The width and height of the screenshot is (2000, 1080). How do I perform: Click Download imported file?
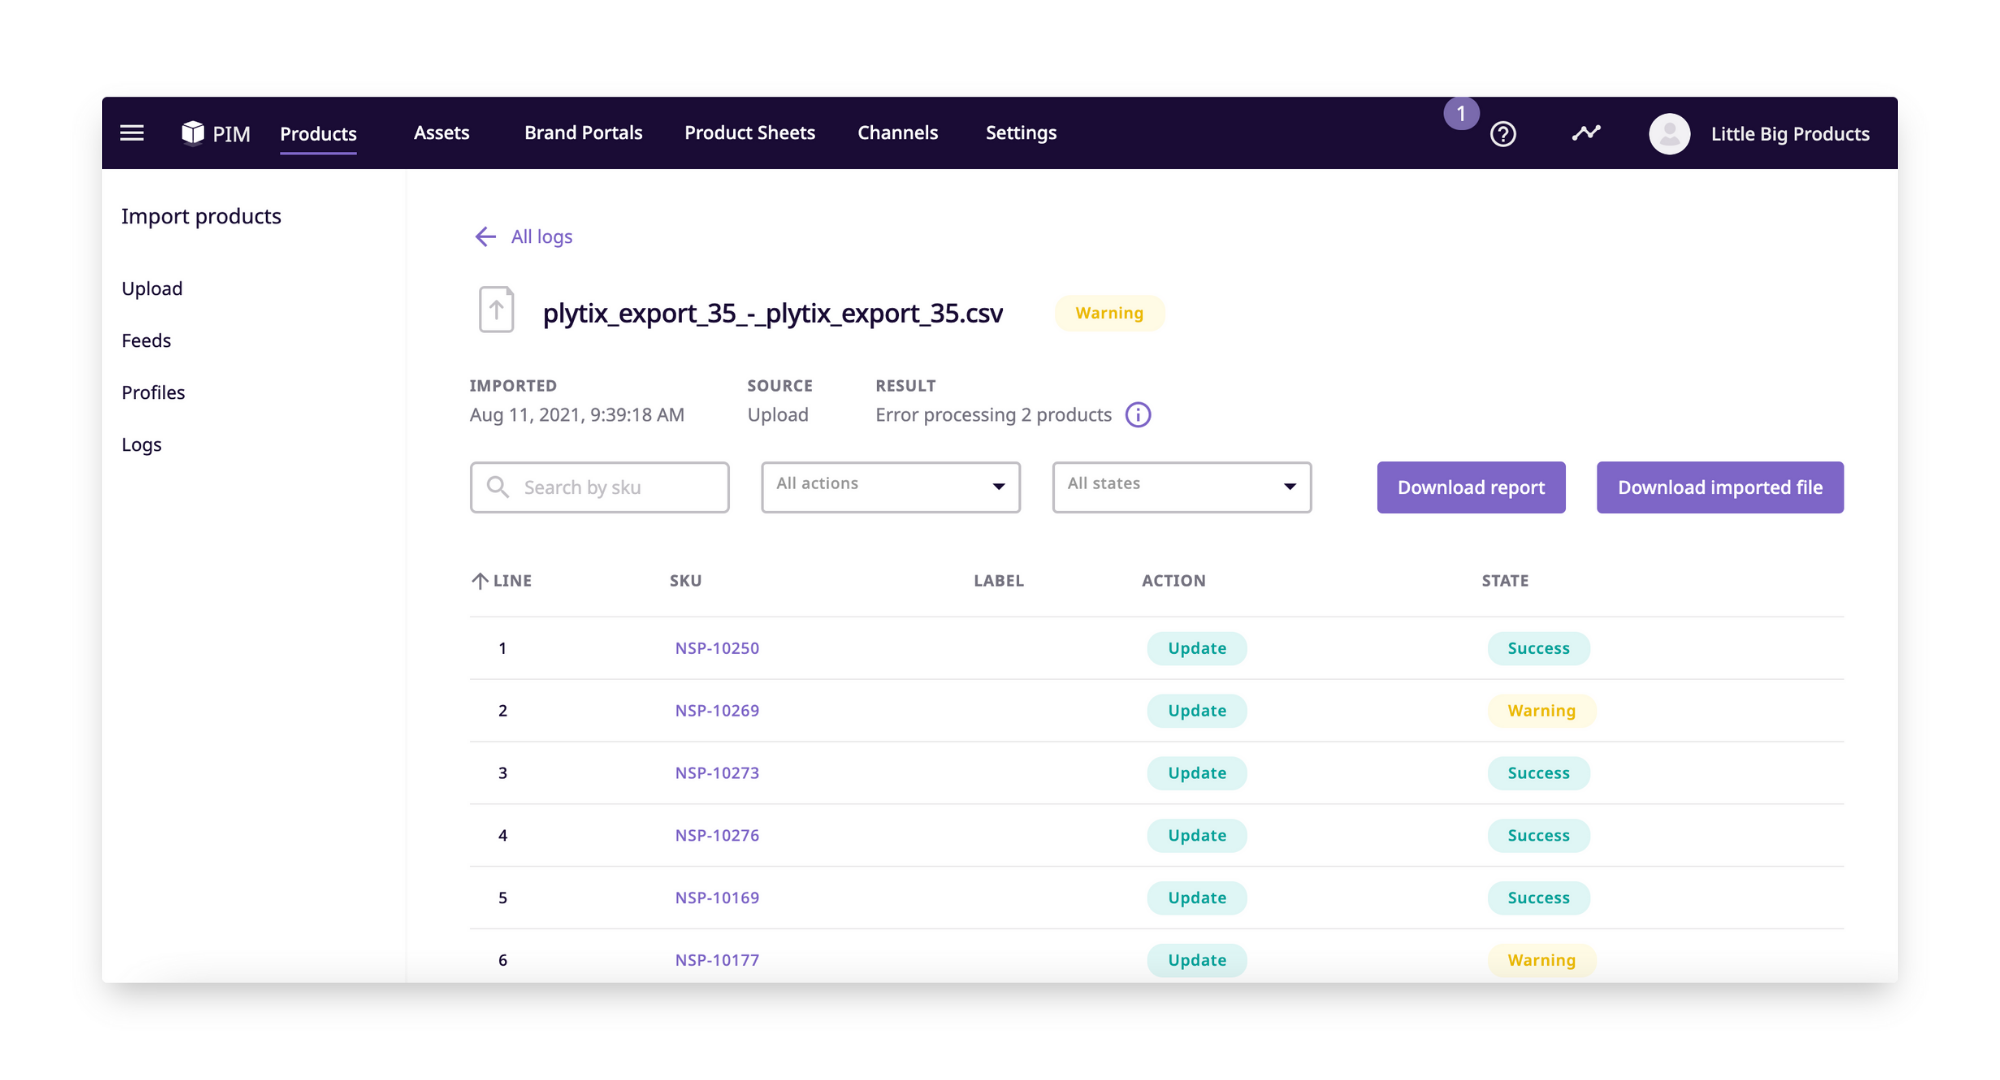tap(1719, 487)
